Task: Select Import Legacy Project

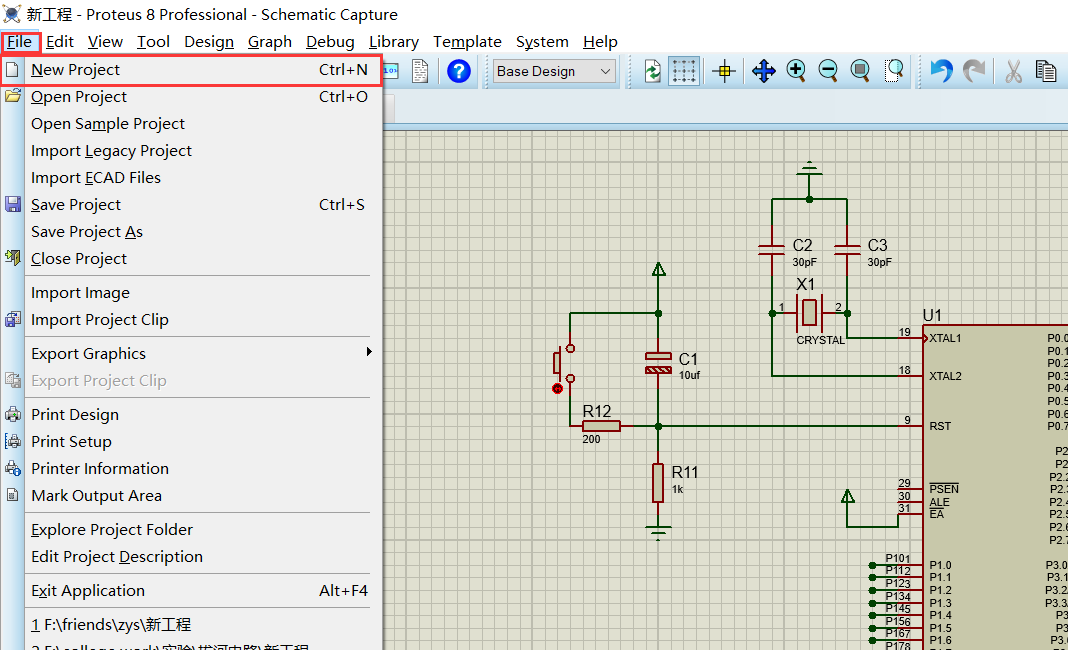Action: pos(191,151)
